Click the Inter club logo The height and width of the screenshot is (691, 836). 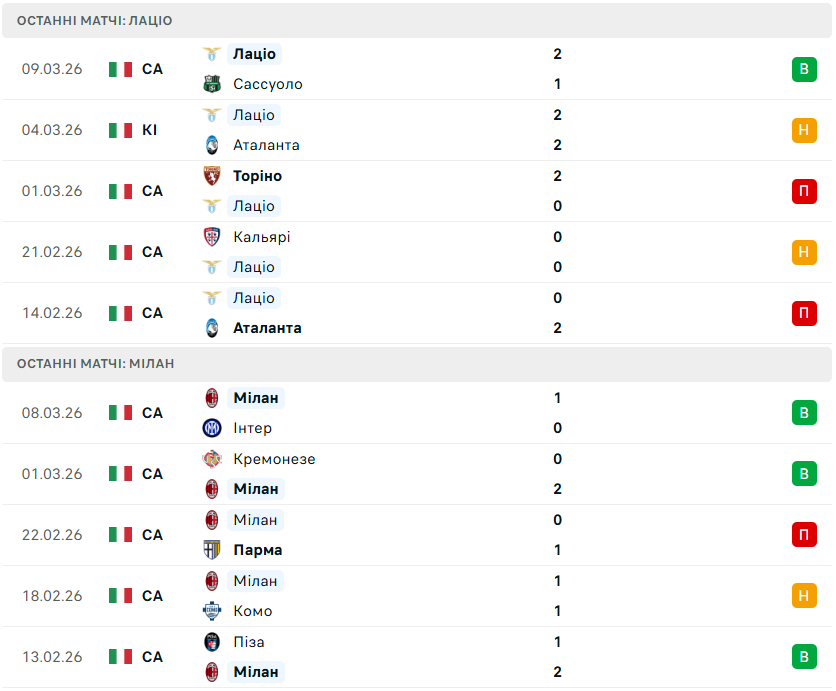(x=212, y=428)
